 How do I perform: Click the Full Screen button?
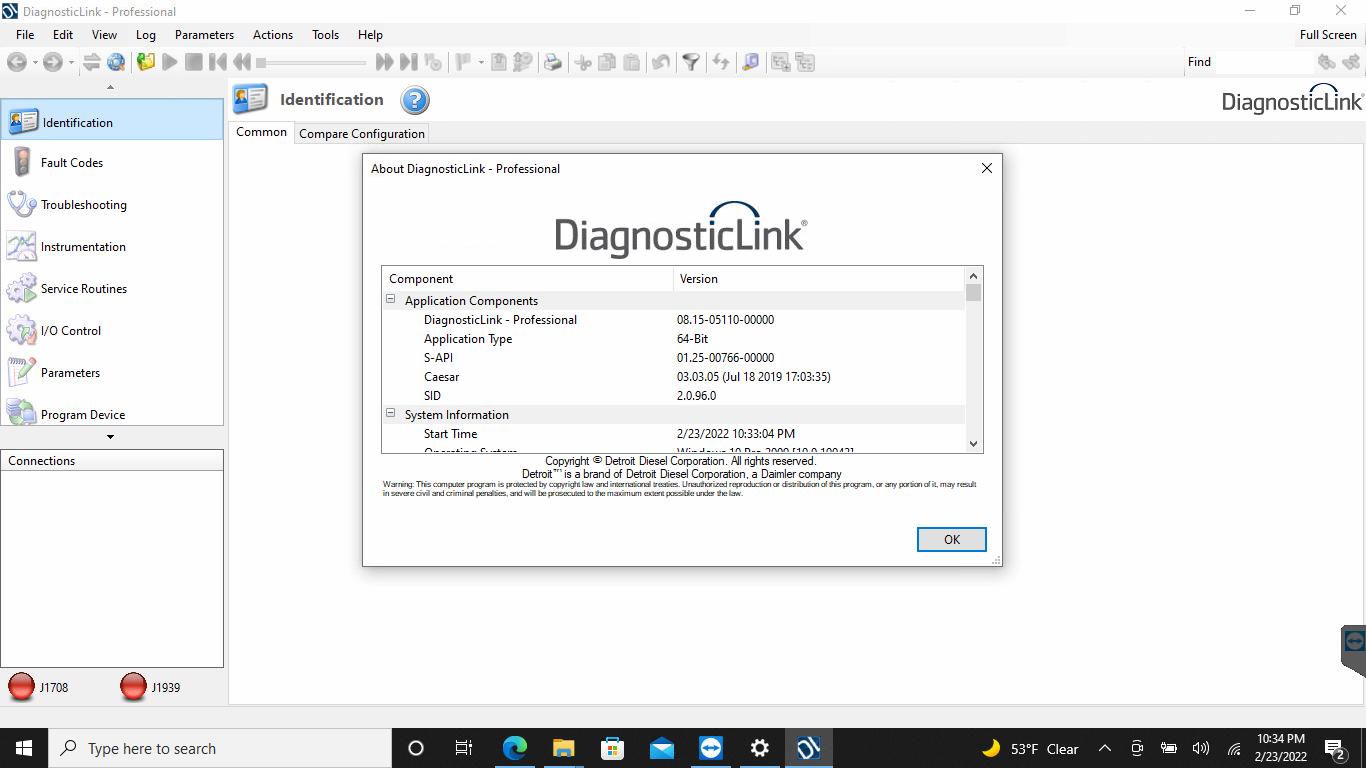pos(1328,34)
